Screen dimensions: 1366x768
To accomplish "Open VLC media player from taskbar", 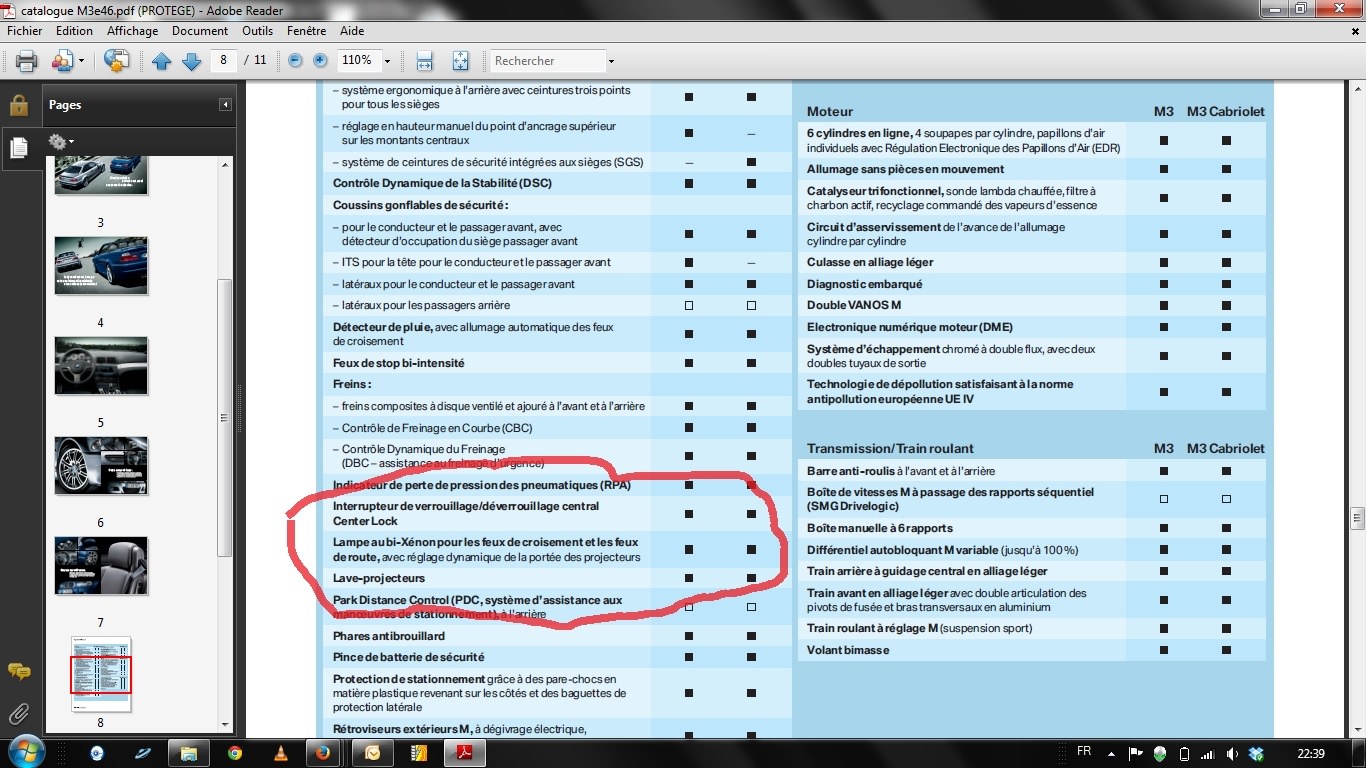I will tap(281, 753).
